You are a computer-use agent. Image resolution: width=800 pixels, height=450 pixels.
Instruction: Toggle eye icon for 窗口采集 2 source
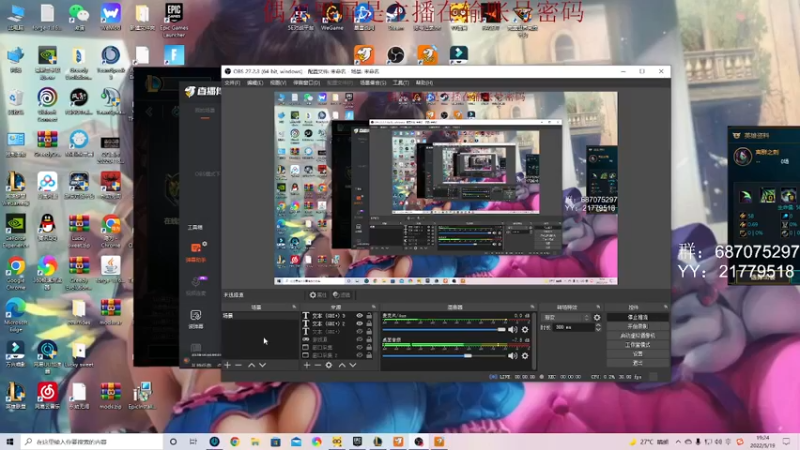tap(360, 355)
